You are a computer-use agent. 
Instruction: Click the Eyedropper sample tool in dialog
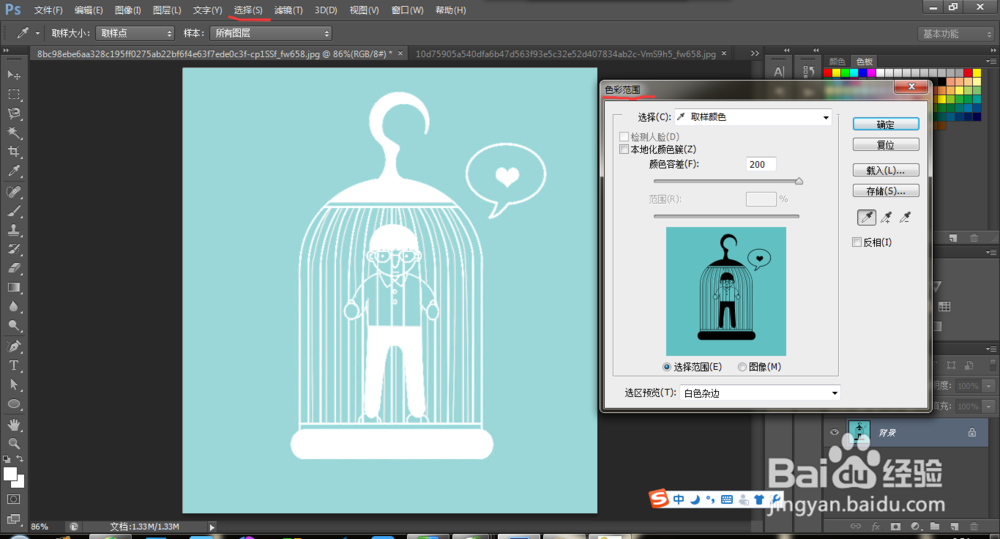866,218
